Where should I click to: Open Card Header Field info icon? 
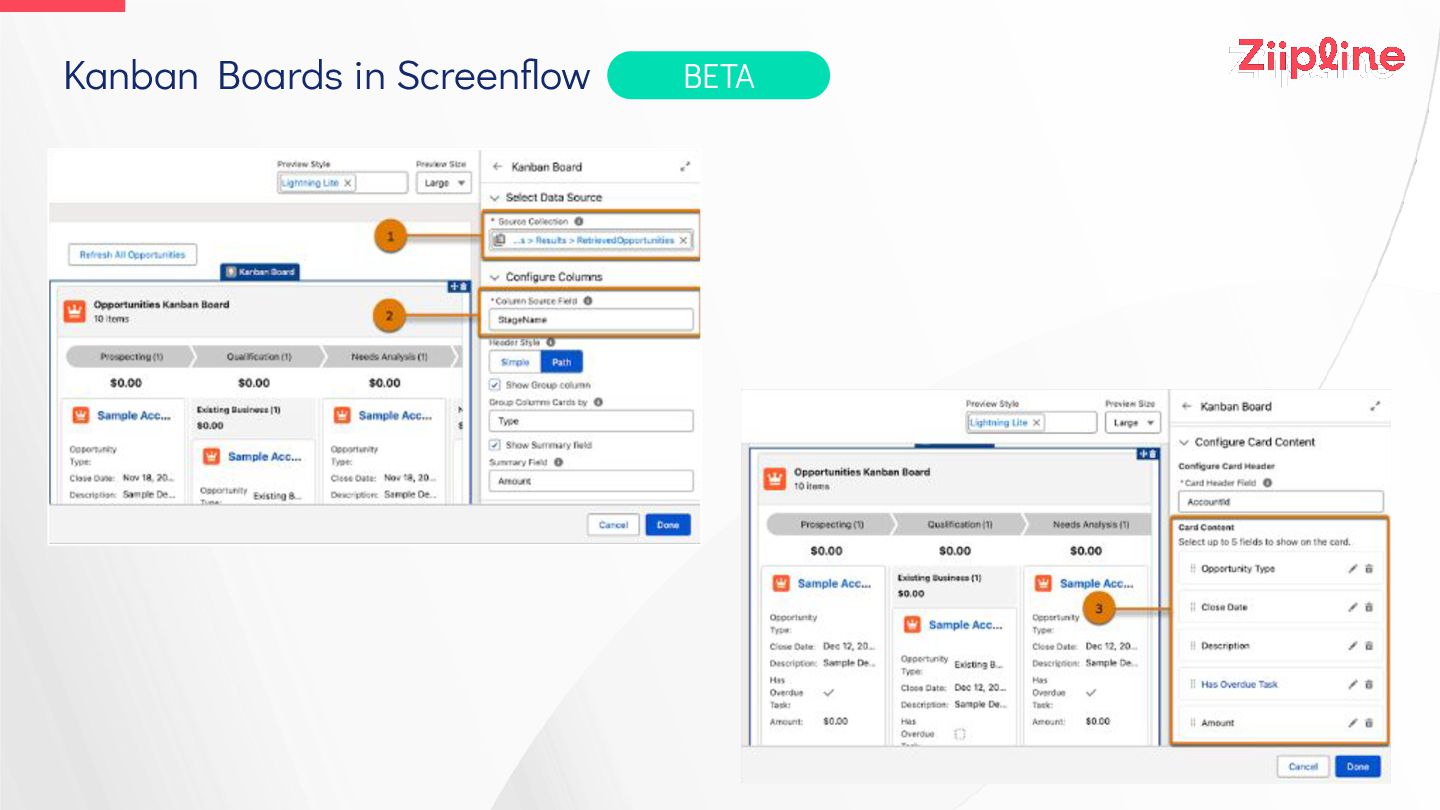tap(1268, 482)
